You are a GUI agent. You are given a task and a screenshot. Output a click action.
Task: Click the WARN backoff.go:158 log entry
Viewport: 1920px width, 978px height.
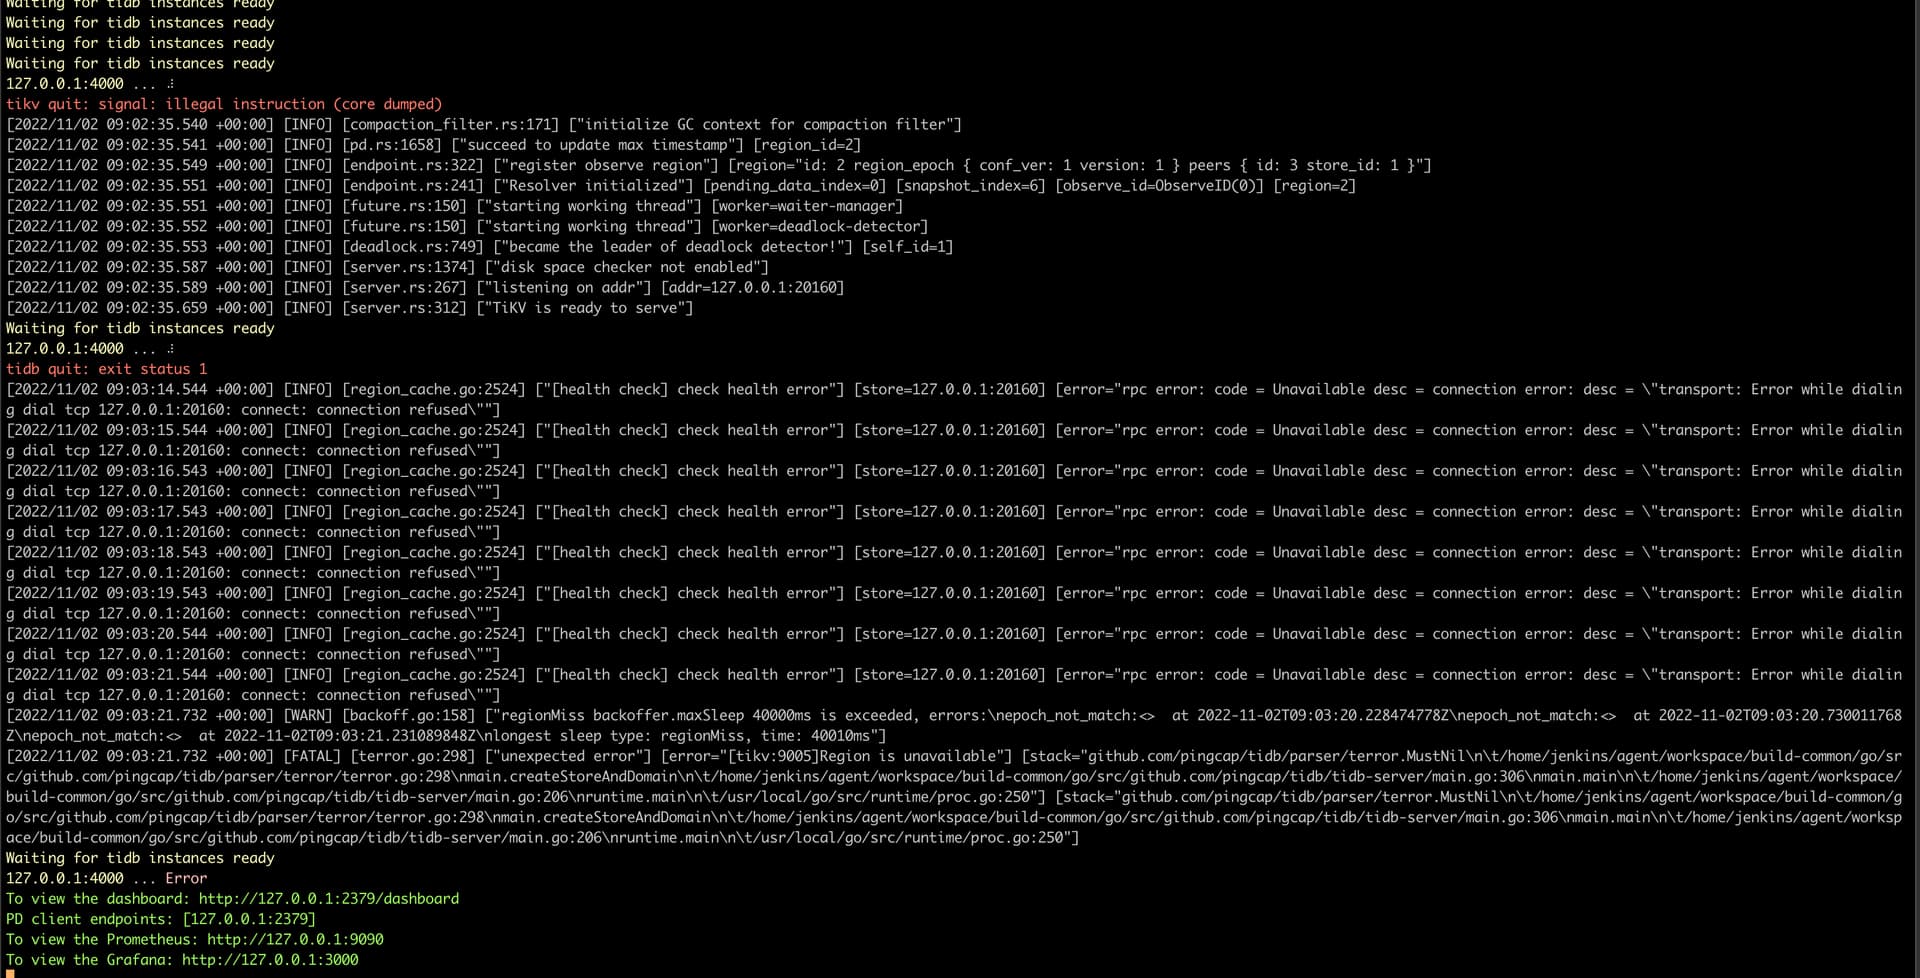coord(954,726)
